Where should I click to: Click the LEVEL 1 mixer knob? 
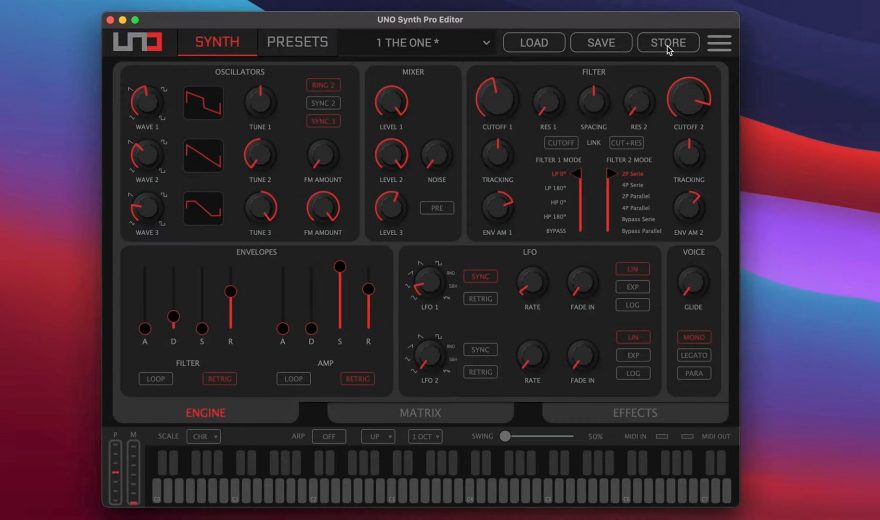point(391,102)
